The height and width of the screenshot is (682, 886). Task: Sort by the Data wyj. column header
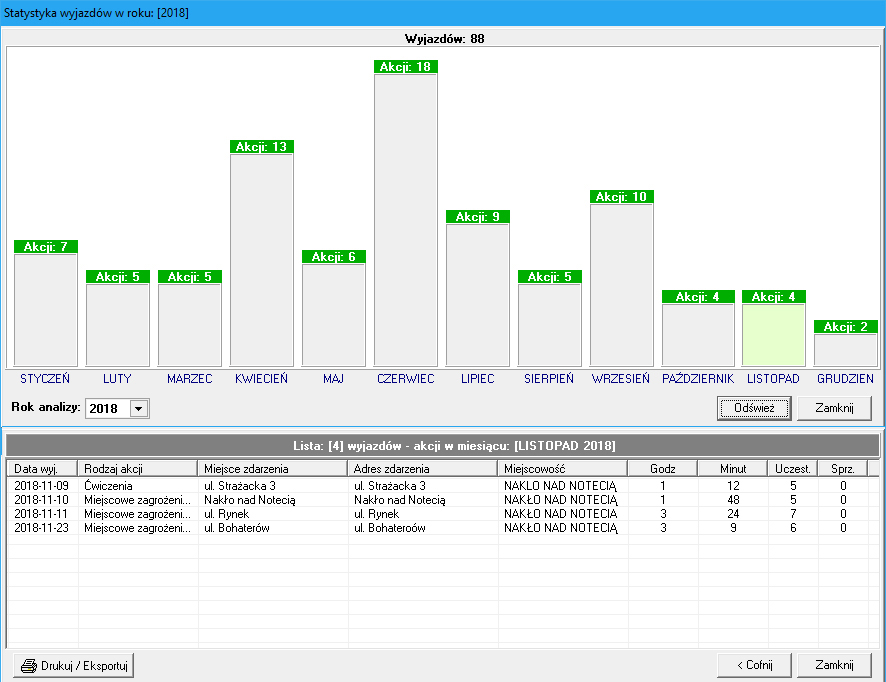point(42,468)
